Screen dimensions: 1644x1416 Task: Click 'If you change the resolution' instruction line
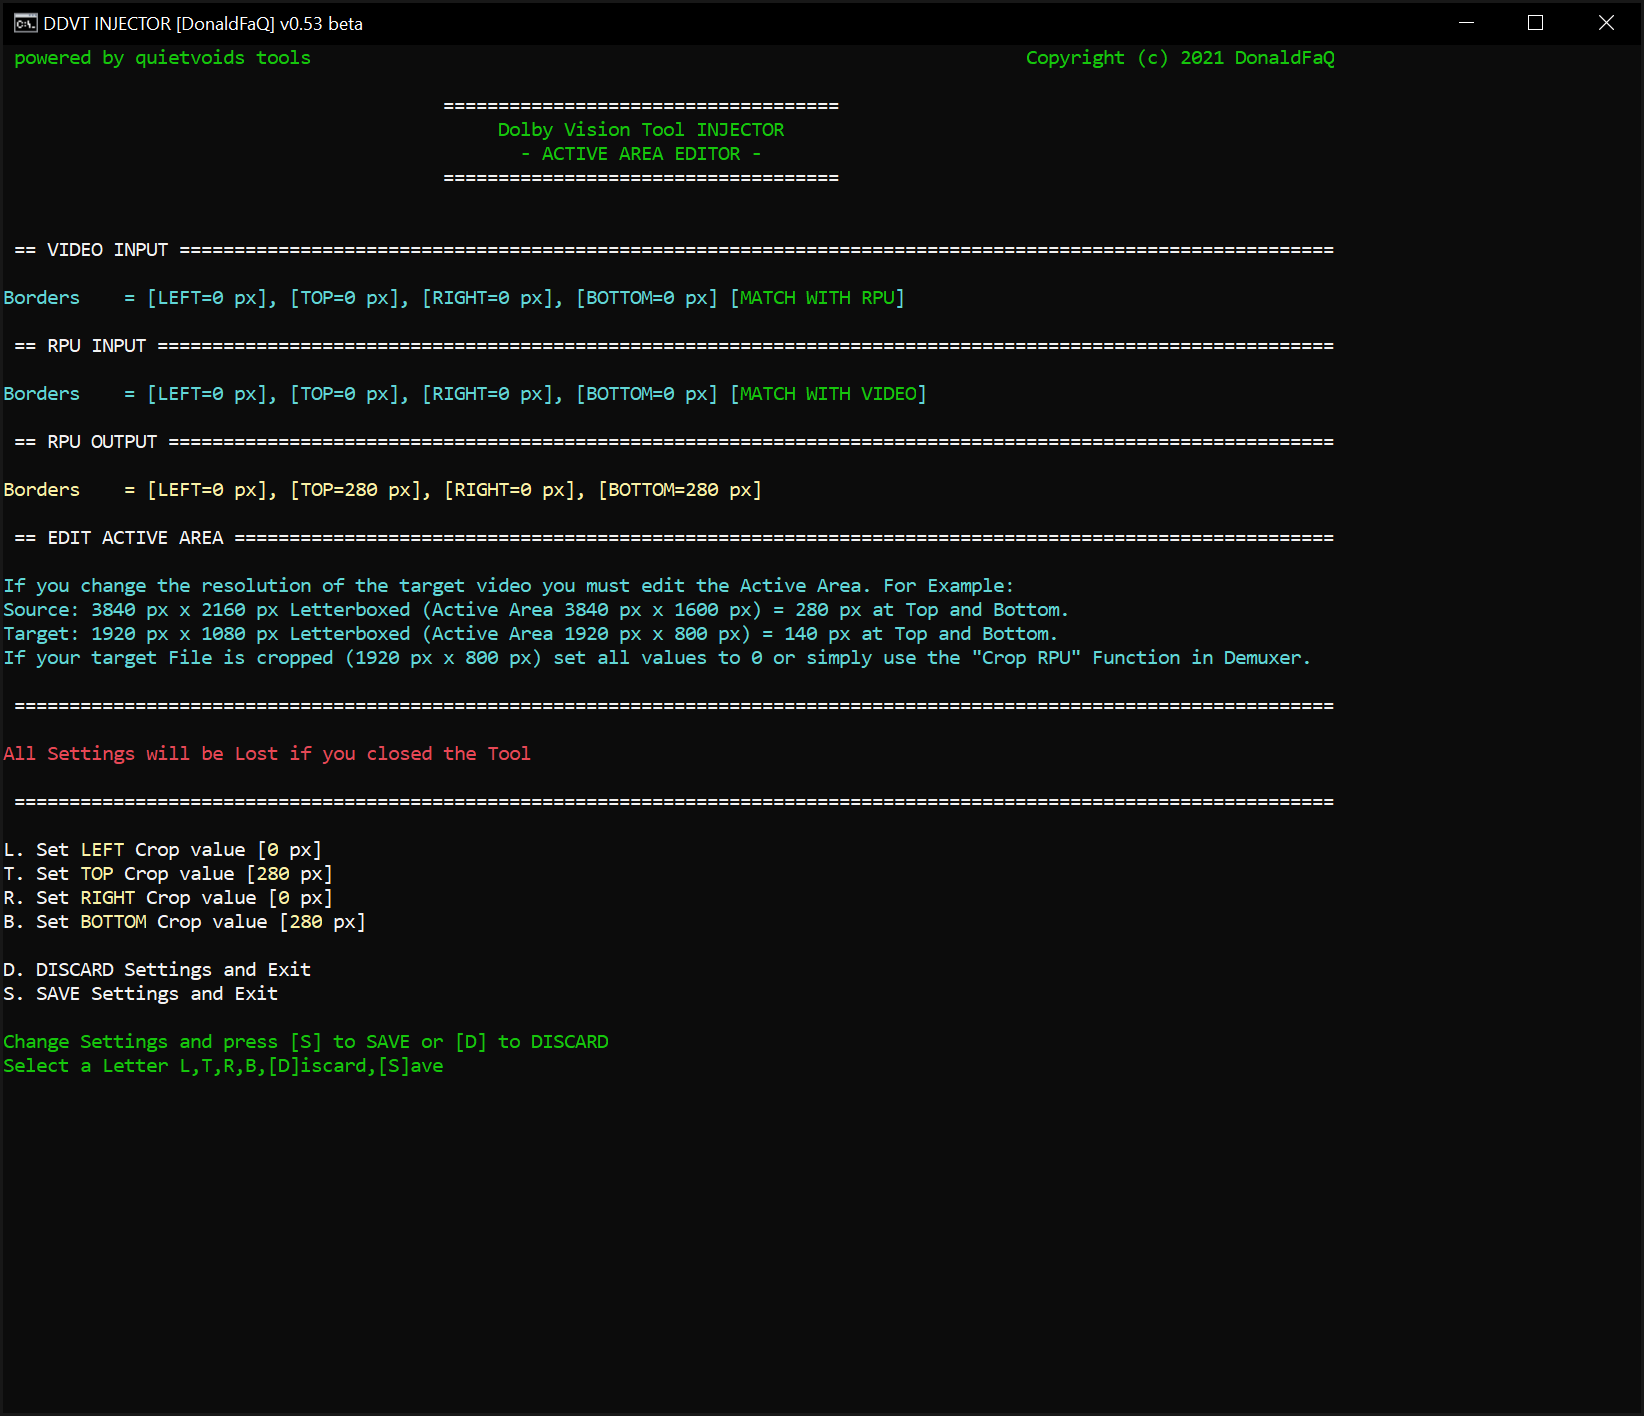click(x=508, y=586)
